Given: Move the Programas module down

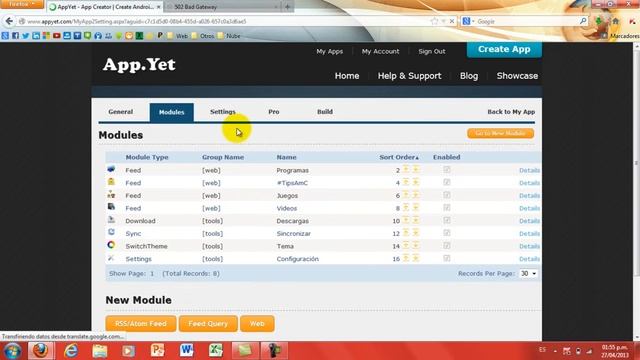Looking at the screenshot, I should click(416, 169).
